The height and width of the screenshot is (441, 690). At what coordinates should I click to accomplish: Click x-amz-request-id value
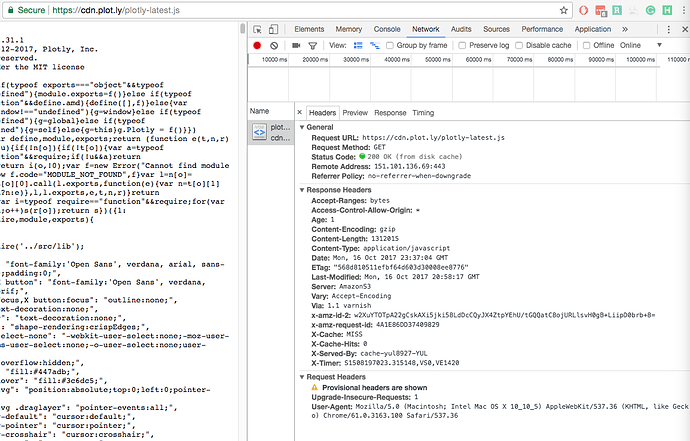coord(407,325)
